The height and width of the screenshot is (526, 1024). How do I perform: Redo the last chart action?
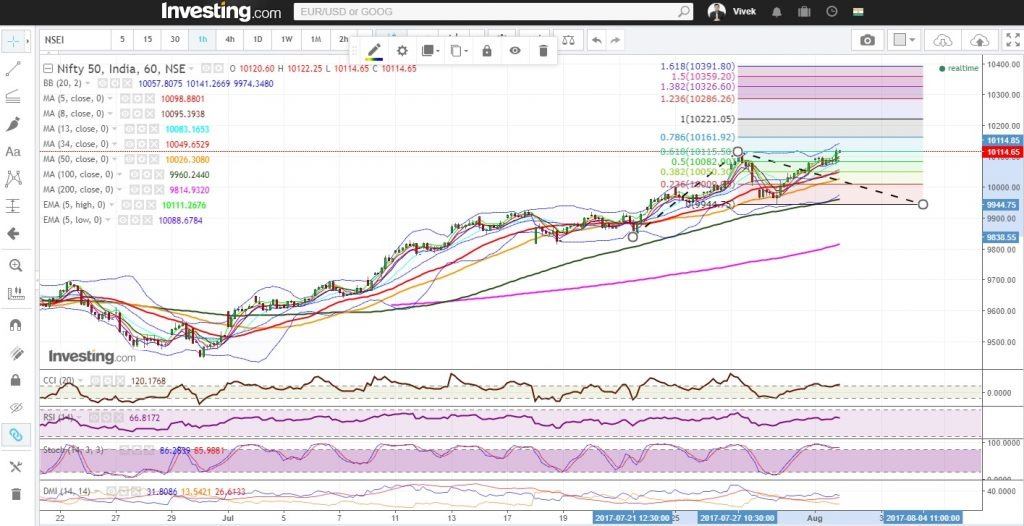(615, 40)
